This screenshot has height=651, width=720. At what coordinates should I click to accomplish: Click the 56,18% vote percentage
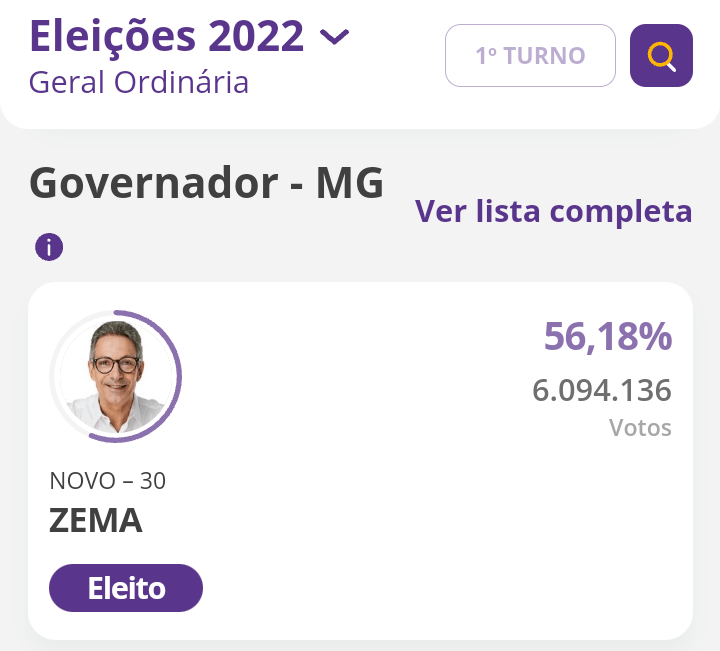[x=607, y=337]
